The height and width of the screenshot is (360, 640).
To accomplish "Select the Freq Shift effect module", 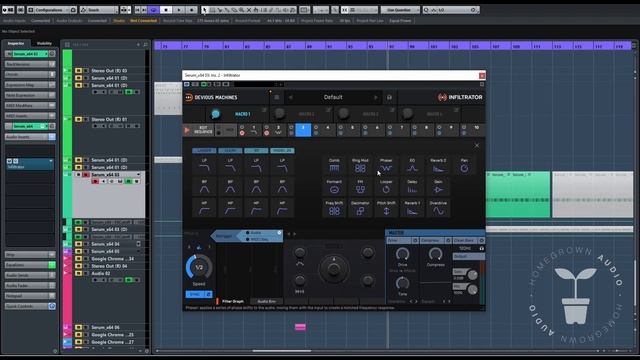I will pos(334,208).
